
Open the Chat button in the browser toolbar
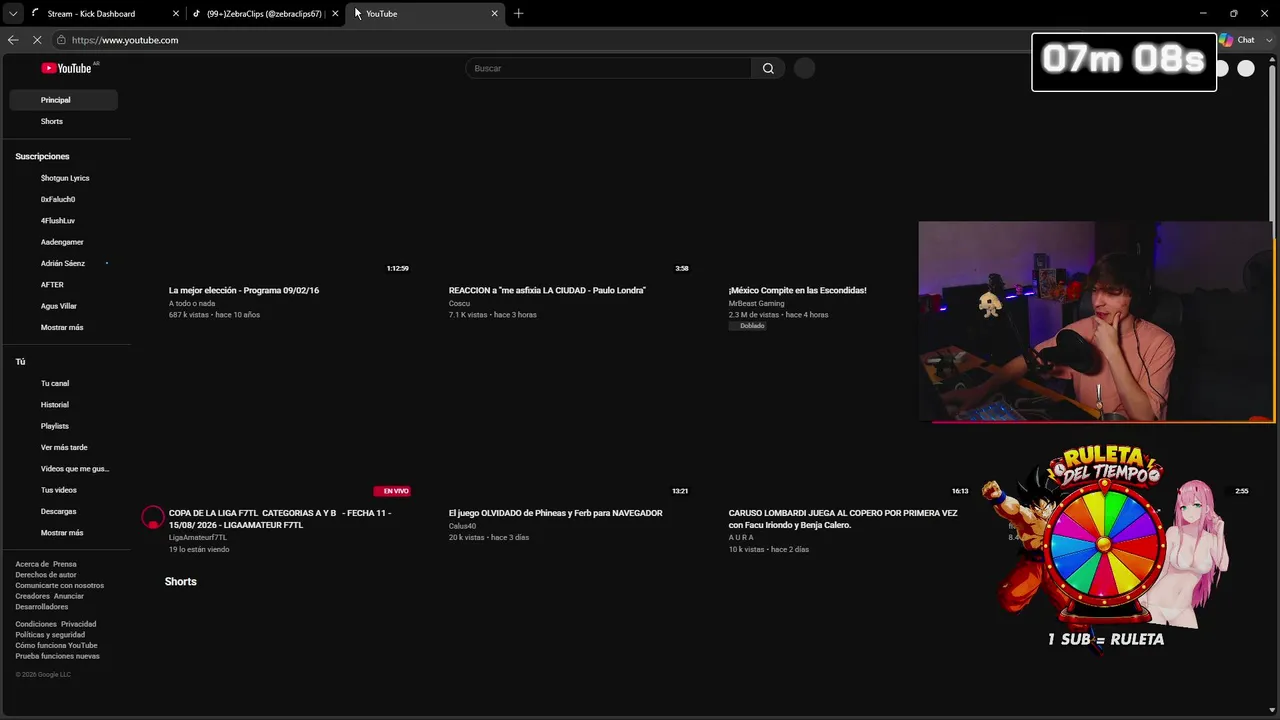pos(1238,40)
